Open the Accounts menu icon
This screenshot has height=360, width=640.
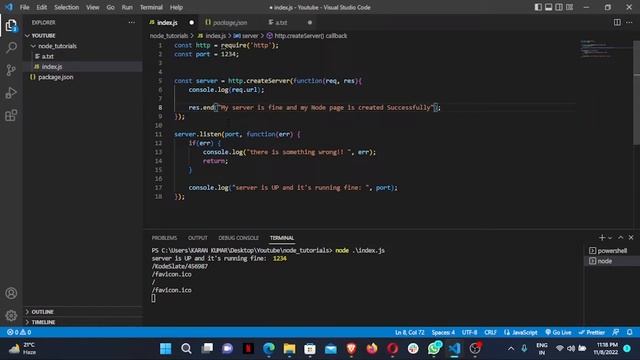11,293
